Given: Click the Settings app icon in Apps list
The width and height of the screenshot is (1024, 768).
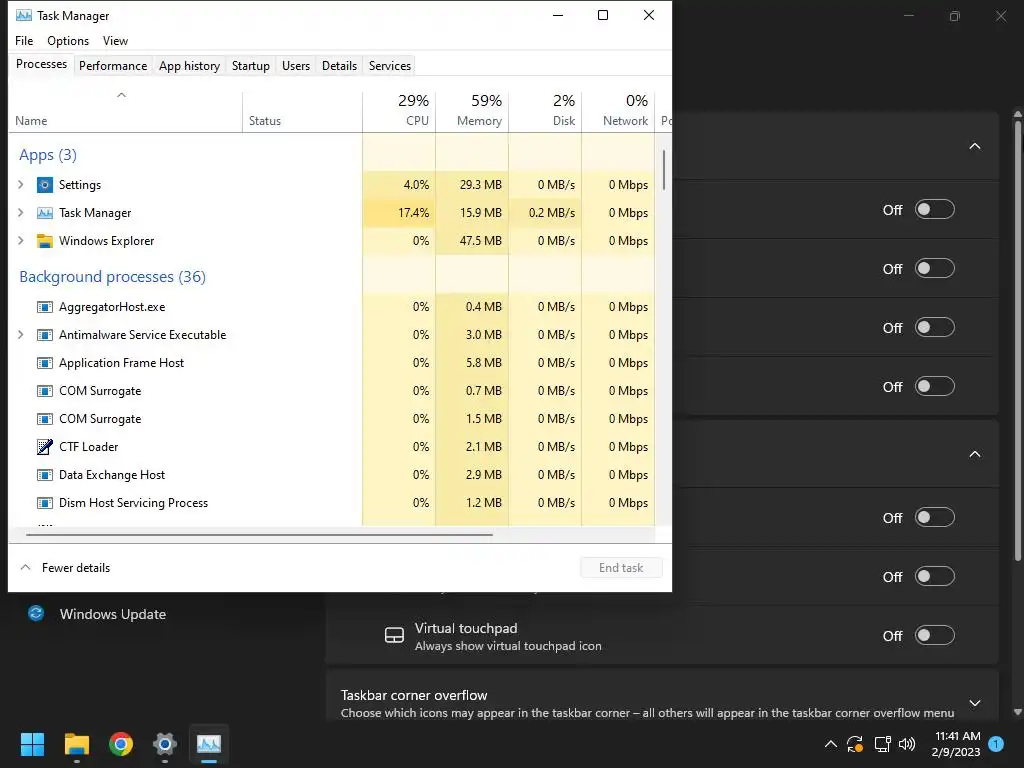Looking at the screenshot, I should coord(44,185).
